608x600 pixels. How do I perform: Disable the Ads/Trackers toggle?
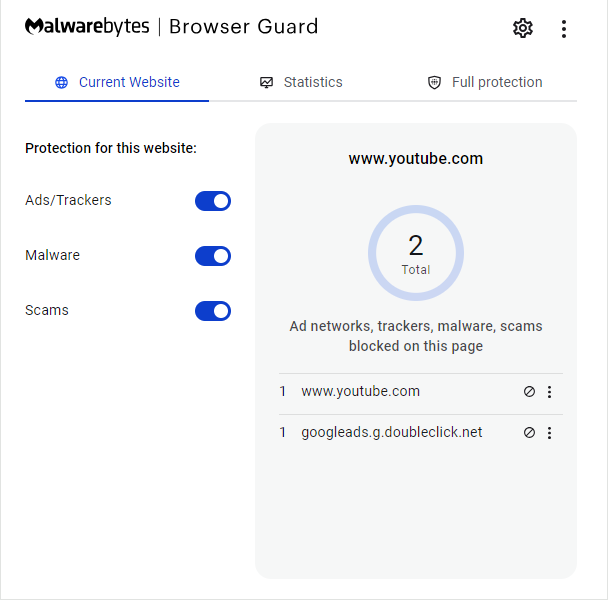click(x=213, y=201)
